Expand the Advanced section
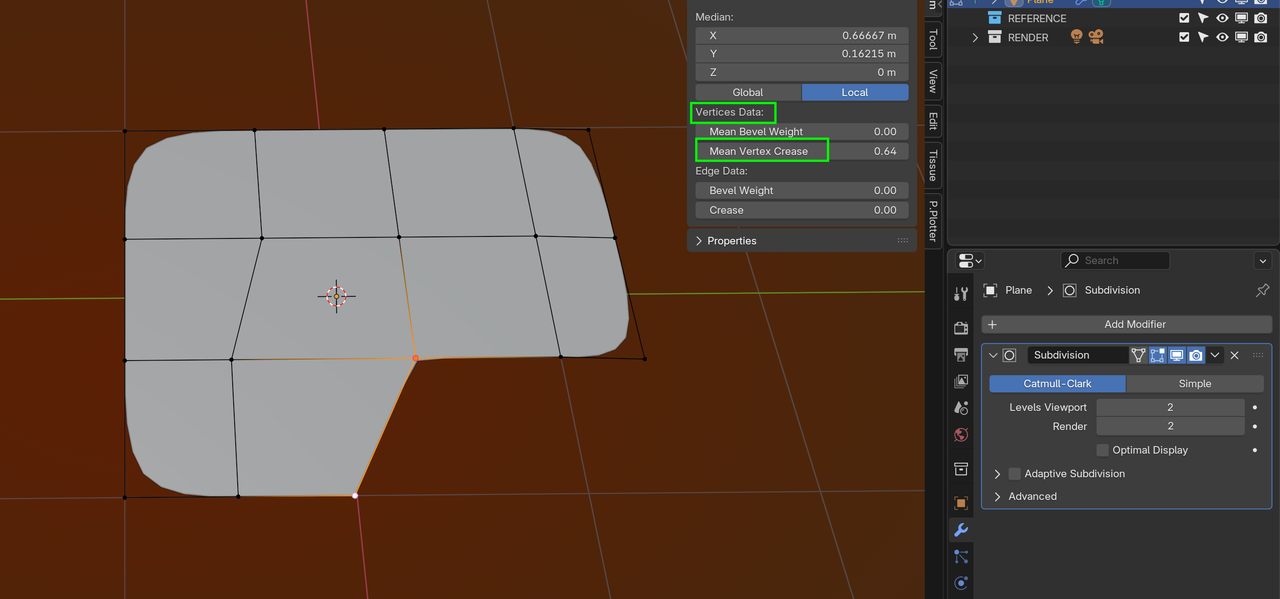The image size is (1280, 599). coord(998,496)
